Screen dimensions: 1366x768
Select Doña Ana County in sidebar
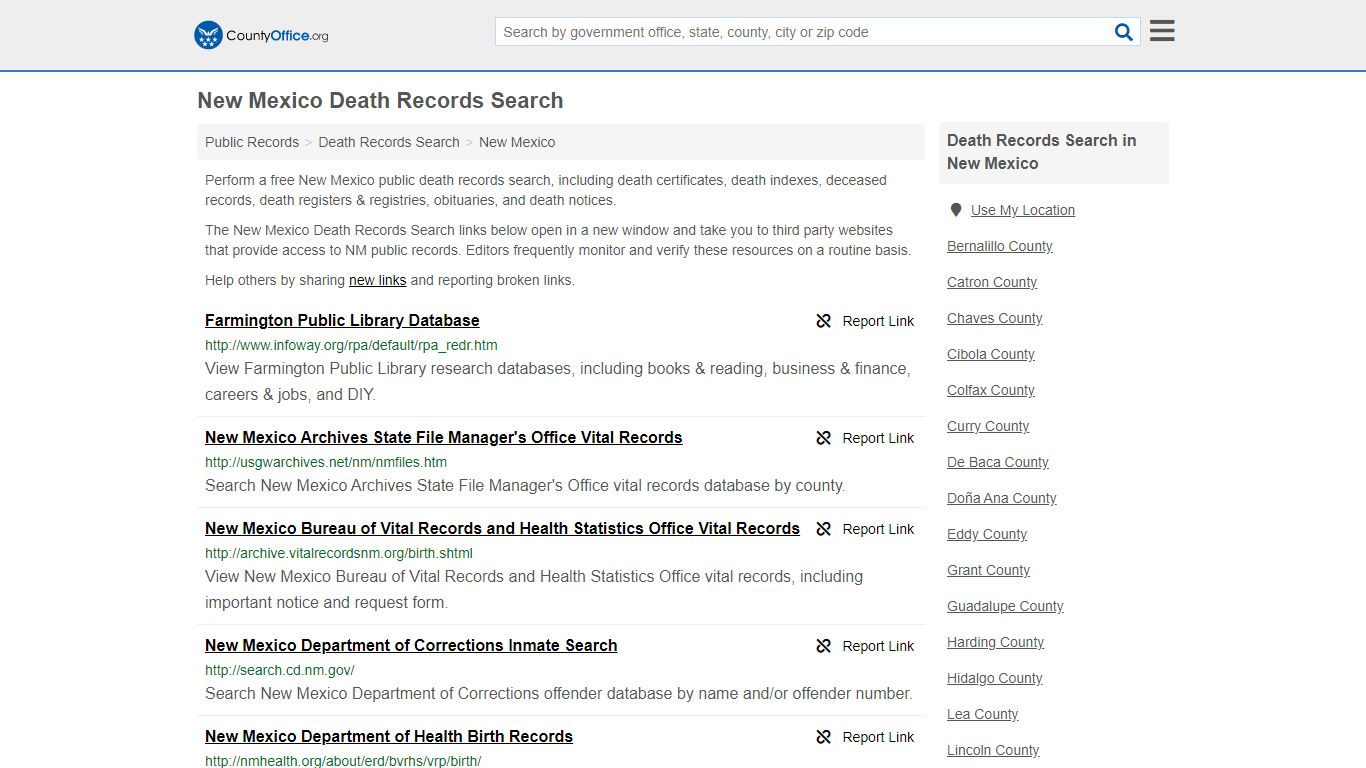tap(1002, 498)
